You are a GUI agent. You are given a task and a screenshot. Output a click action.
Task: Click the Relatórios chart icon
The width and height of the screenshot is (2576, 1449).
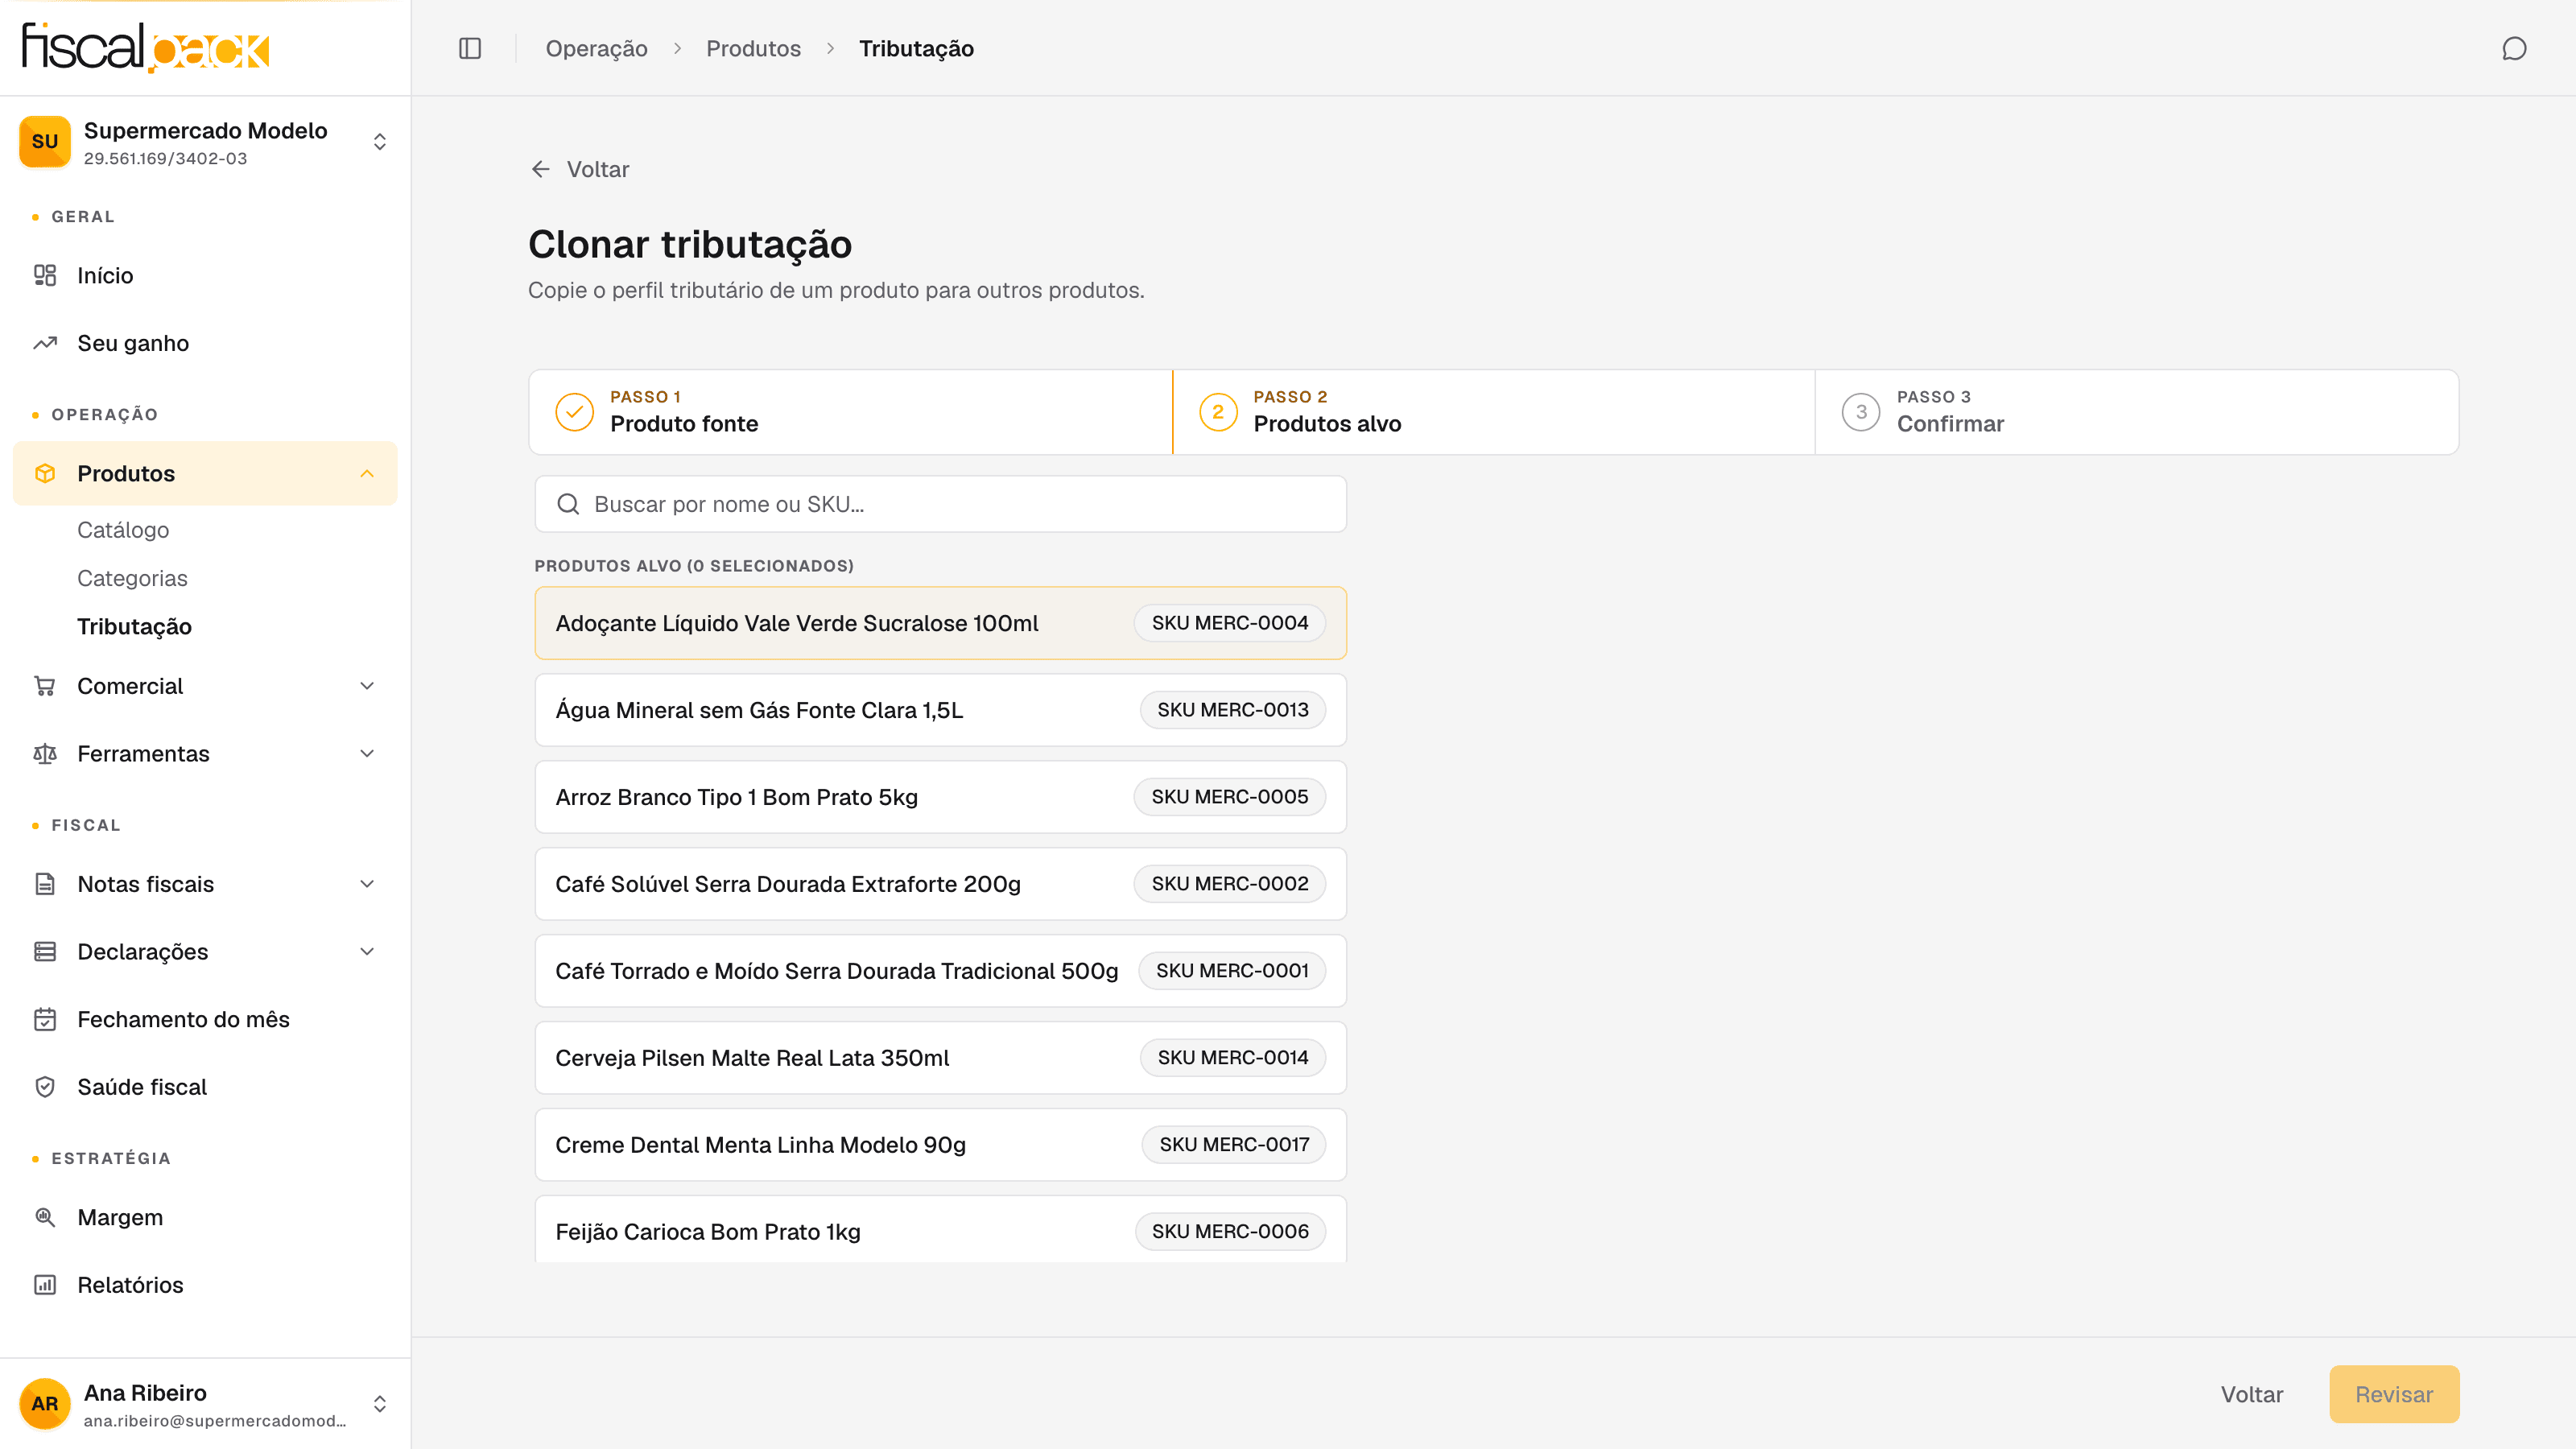coord(45,1285)
